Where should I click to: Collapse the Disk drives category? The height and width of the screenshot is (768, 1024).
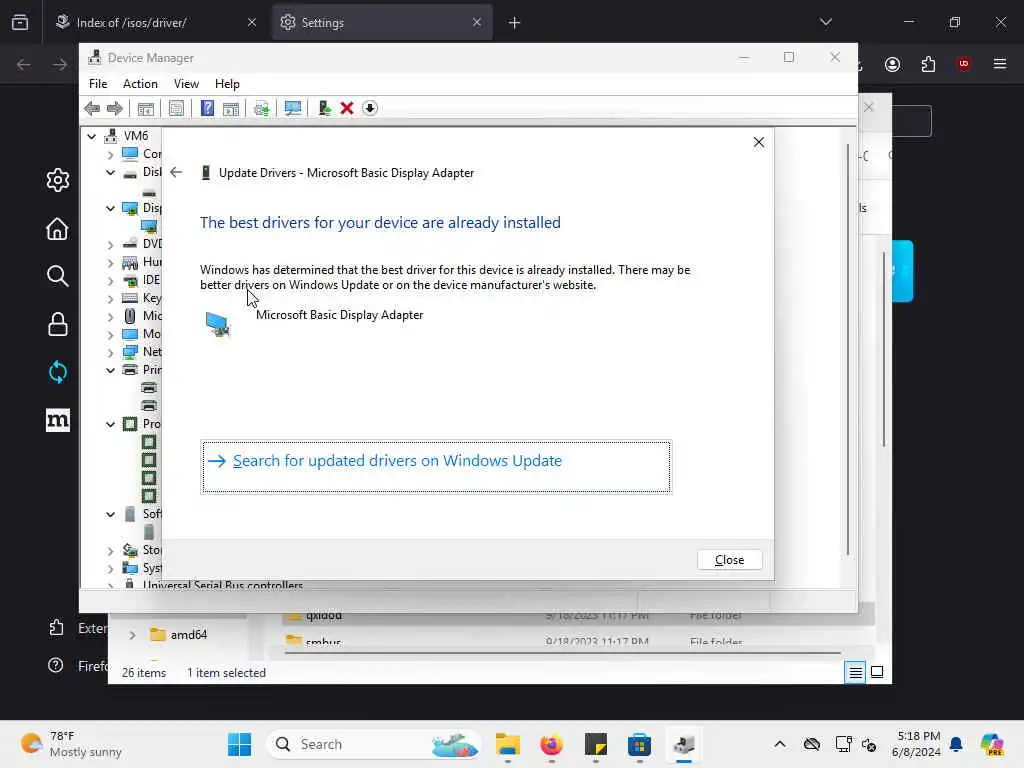tap(110, 172)
